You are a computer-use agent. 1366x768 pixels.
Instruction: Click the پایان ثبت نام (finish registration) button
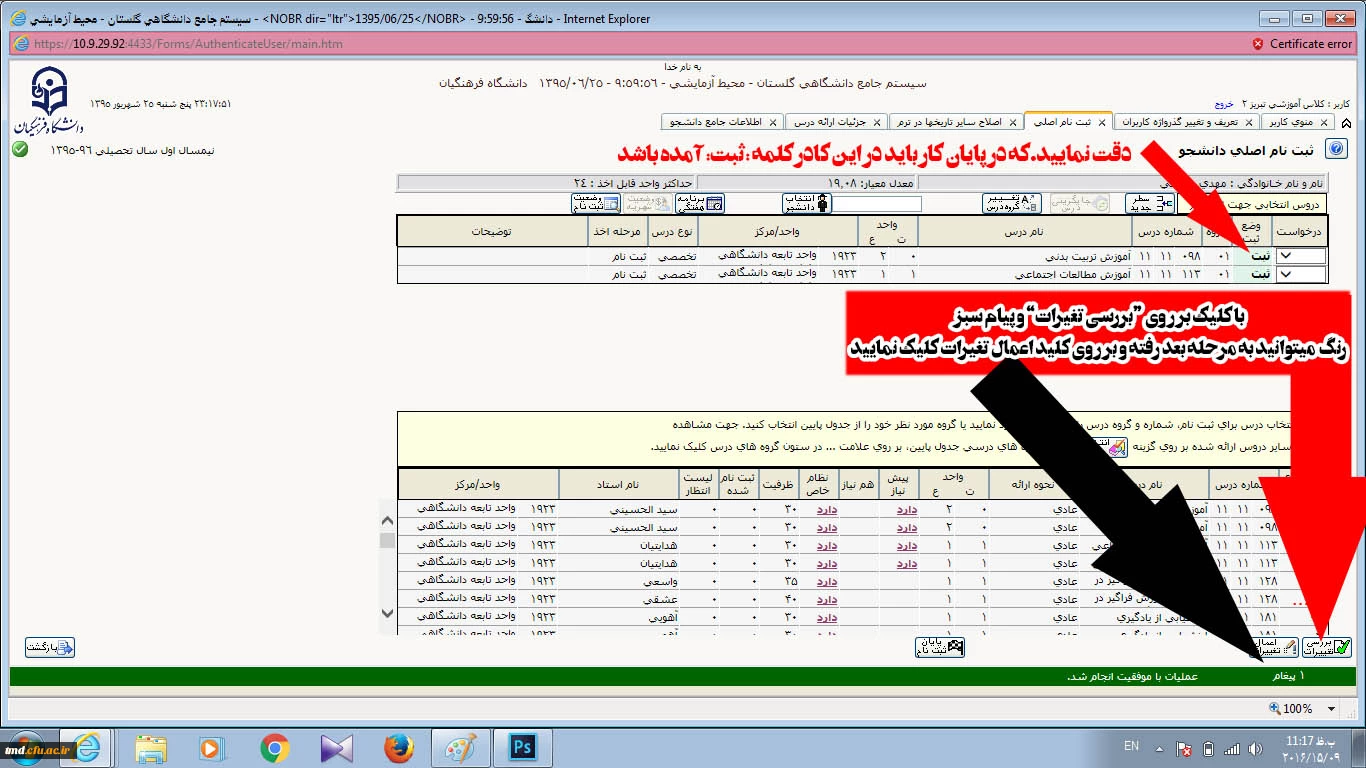click(940, 647)
